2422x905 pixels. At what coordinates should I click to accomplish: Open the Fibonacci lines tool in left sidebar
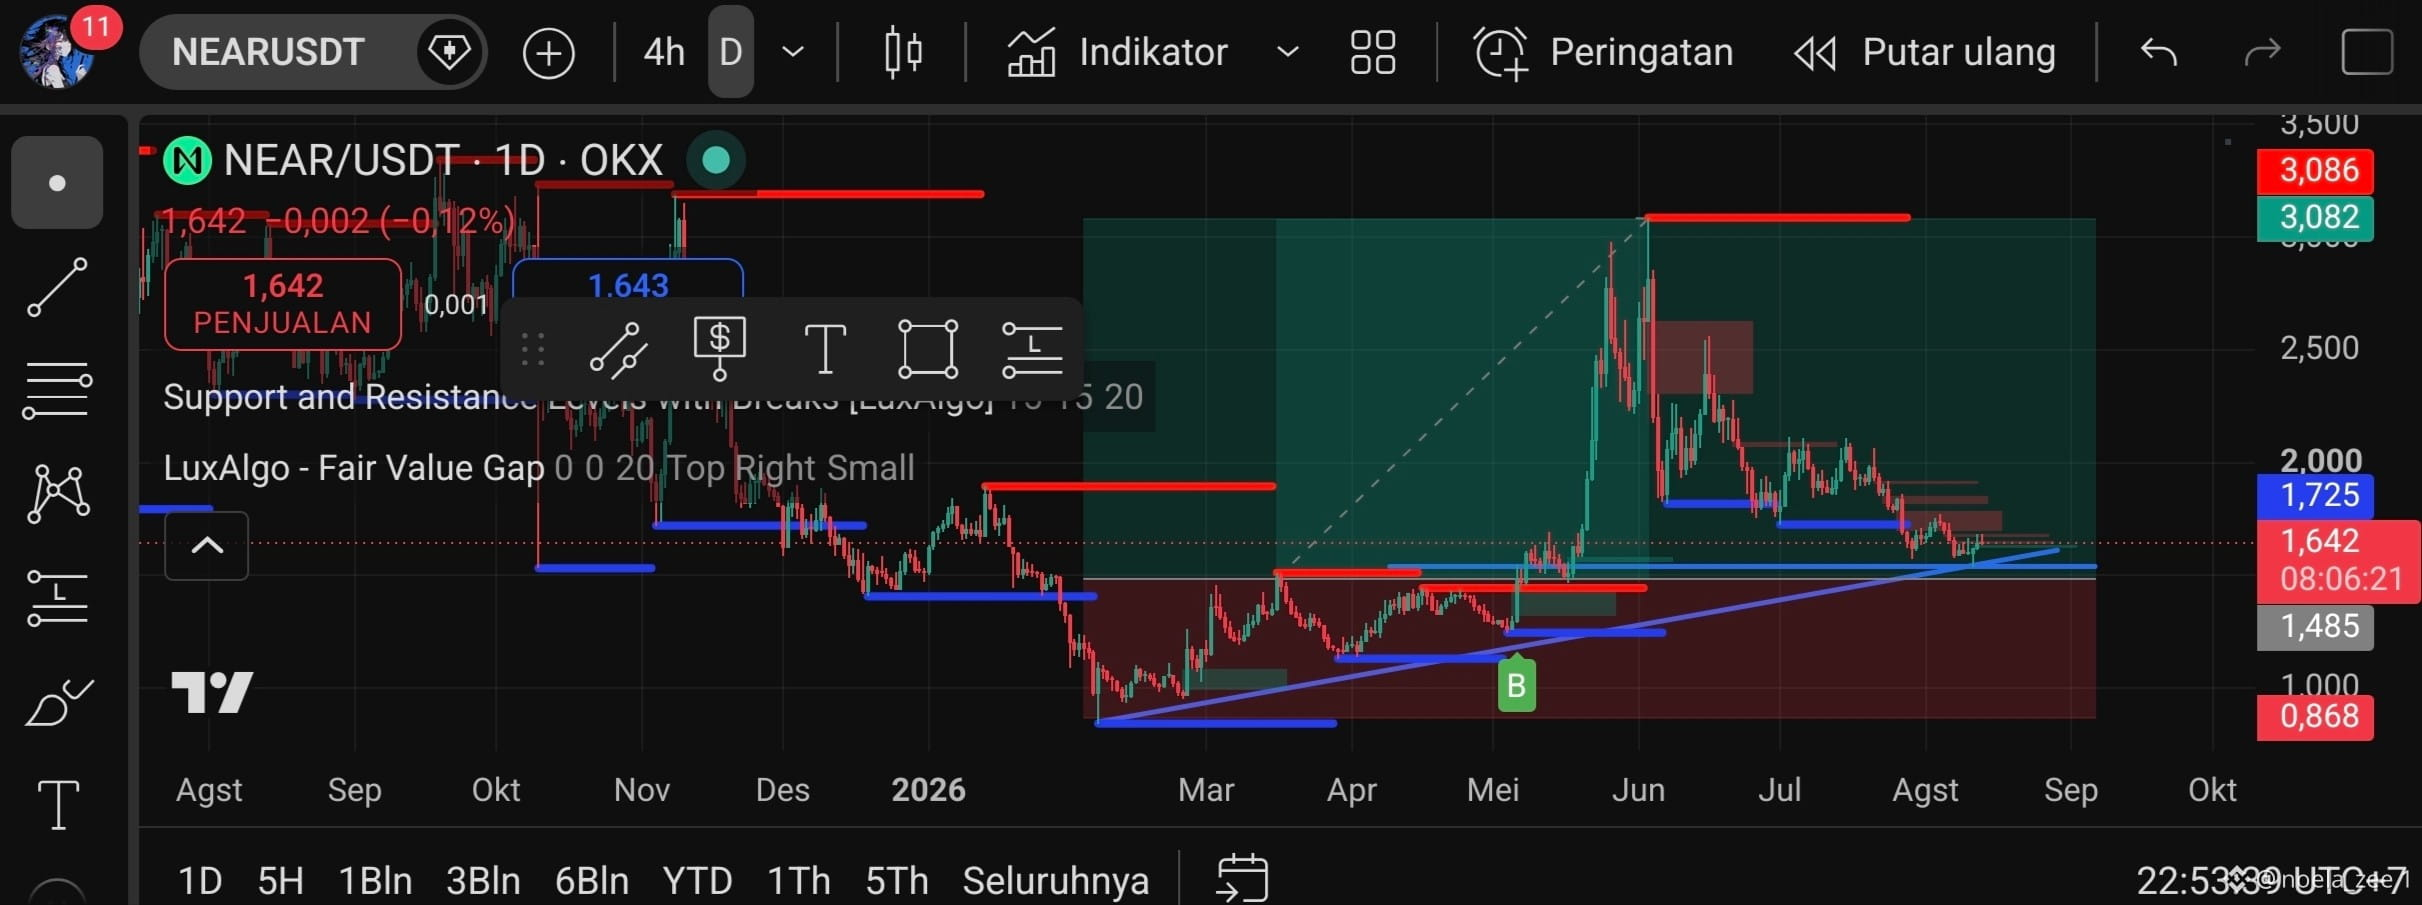coord(57,391)
